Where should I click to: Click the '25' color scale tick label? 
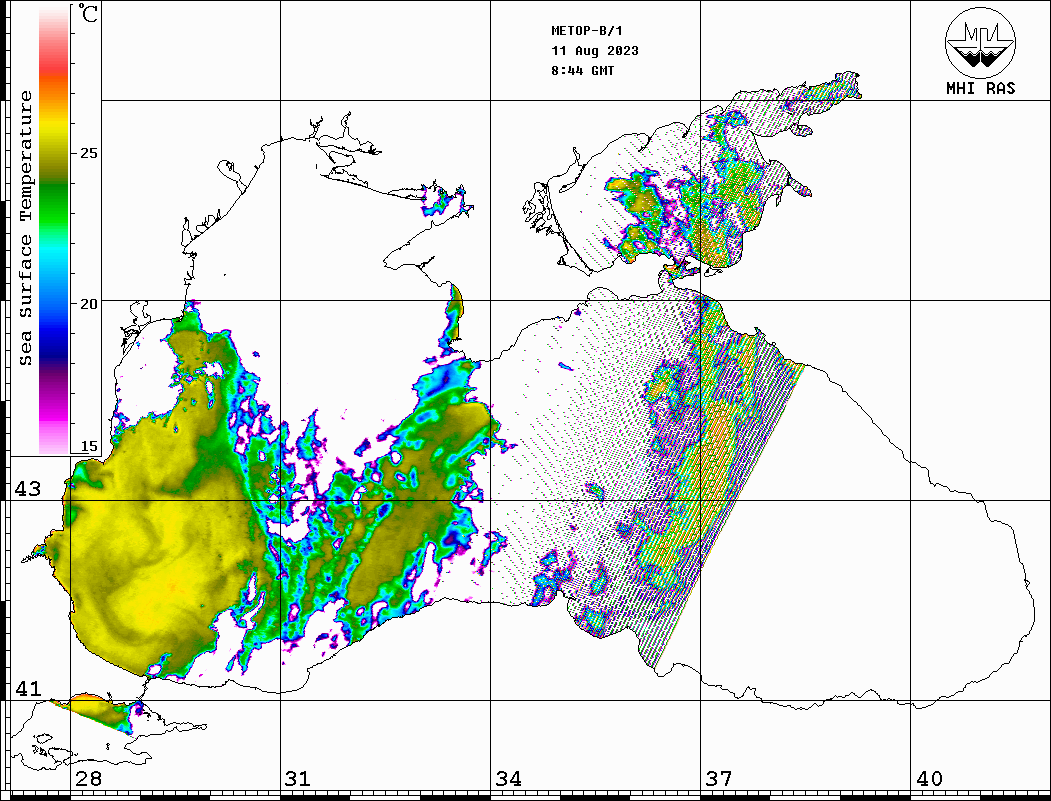point(88,153)
